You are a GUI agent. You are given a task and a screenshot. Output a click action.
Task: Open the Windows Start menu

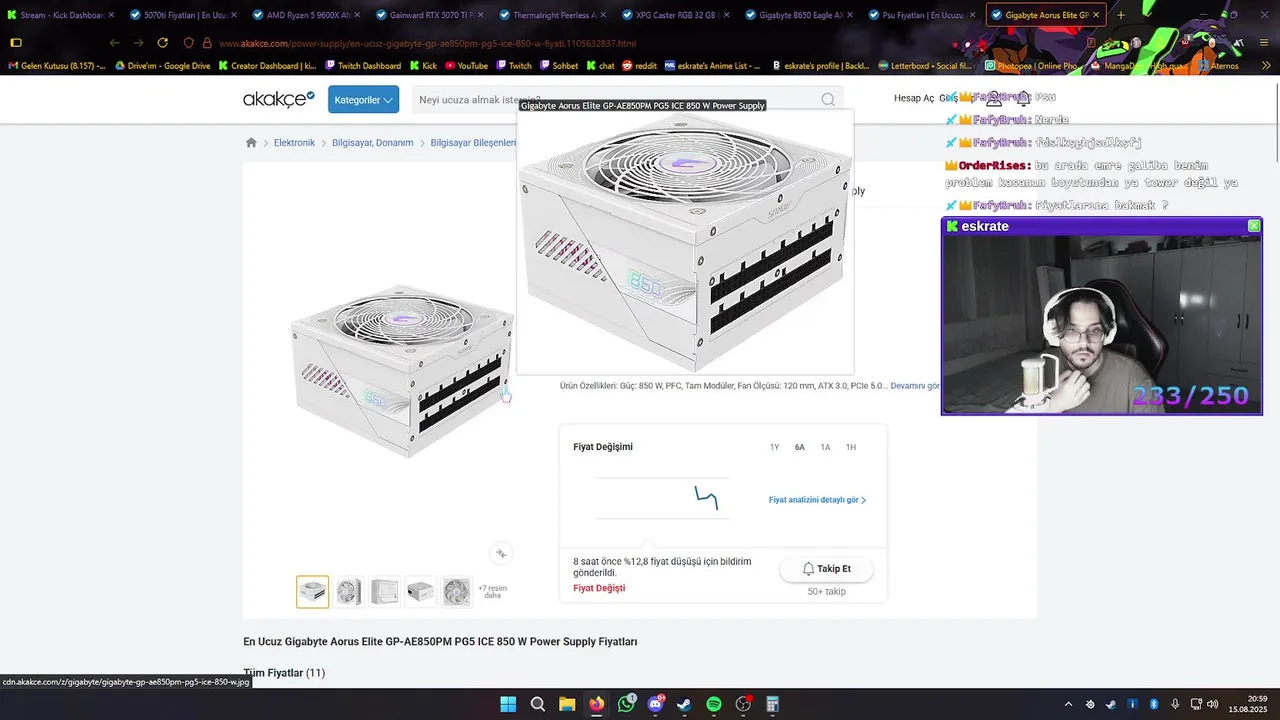click(508, 704)
